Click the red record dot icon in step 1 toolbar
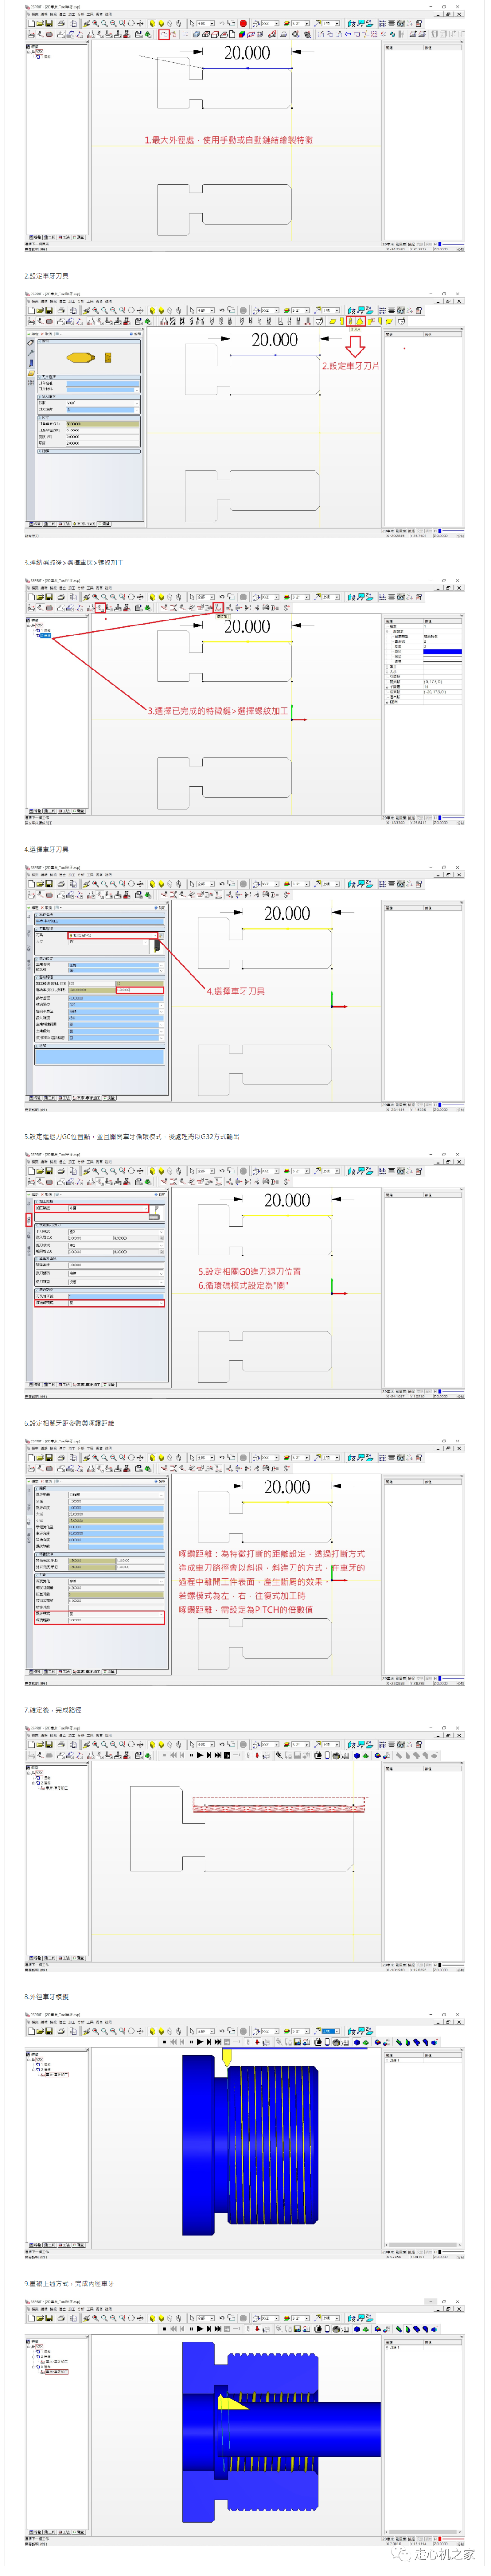This screenshot has height=2576, width=491. [x=243, y=24]
